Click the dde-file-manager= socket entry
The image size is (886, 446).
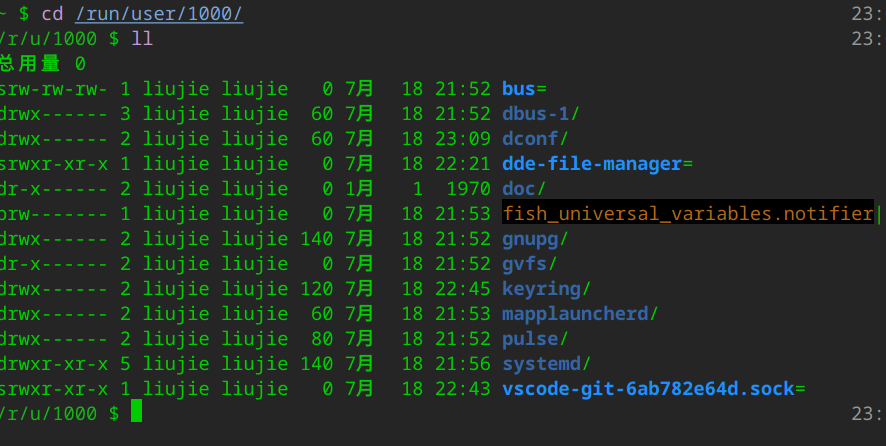coord(597,164)
